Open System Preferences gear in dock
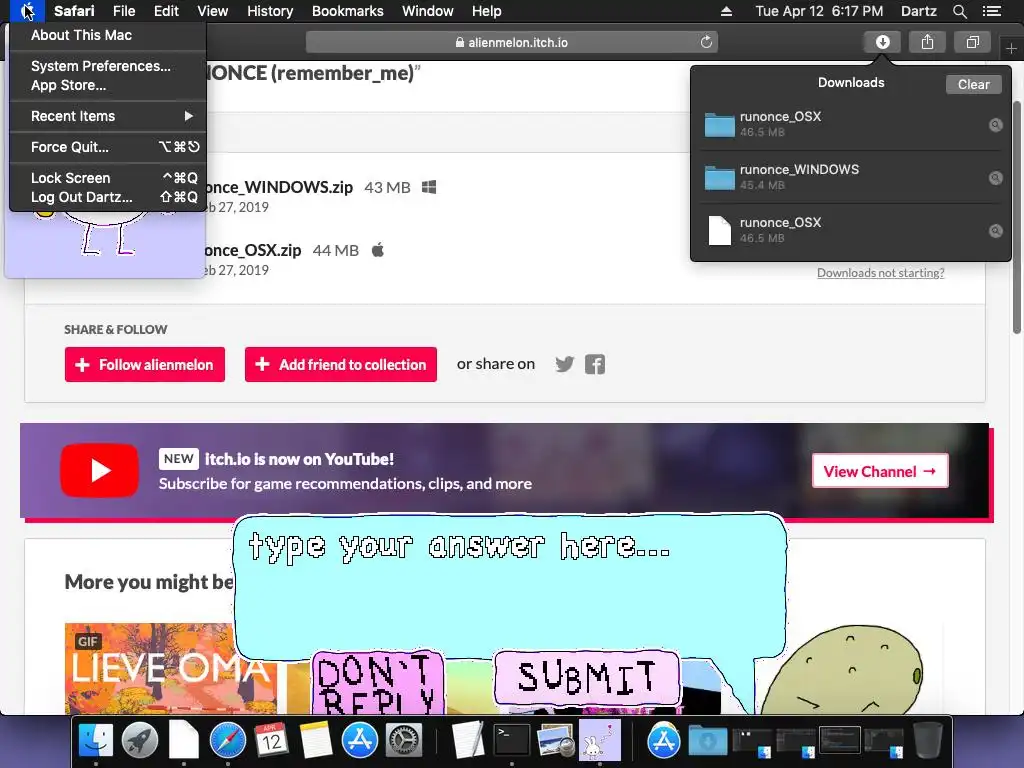This screenshot has height=768, width=1024. click(x=404, y=741)
